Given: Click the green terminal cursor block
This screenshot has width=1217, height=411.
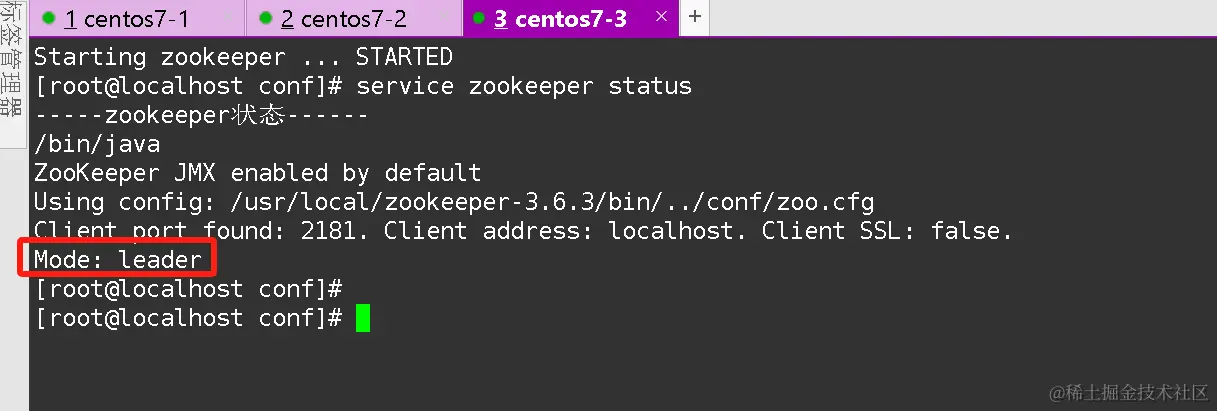Looking at the screenshot, I should point(362,319).
